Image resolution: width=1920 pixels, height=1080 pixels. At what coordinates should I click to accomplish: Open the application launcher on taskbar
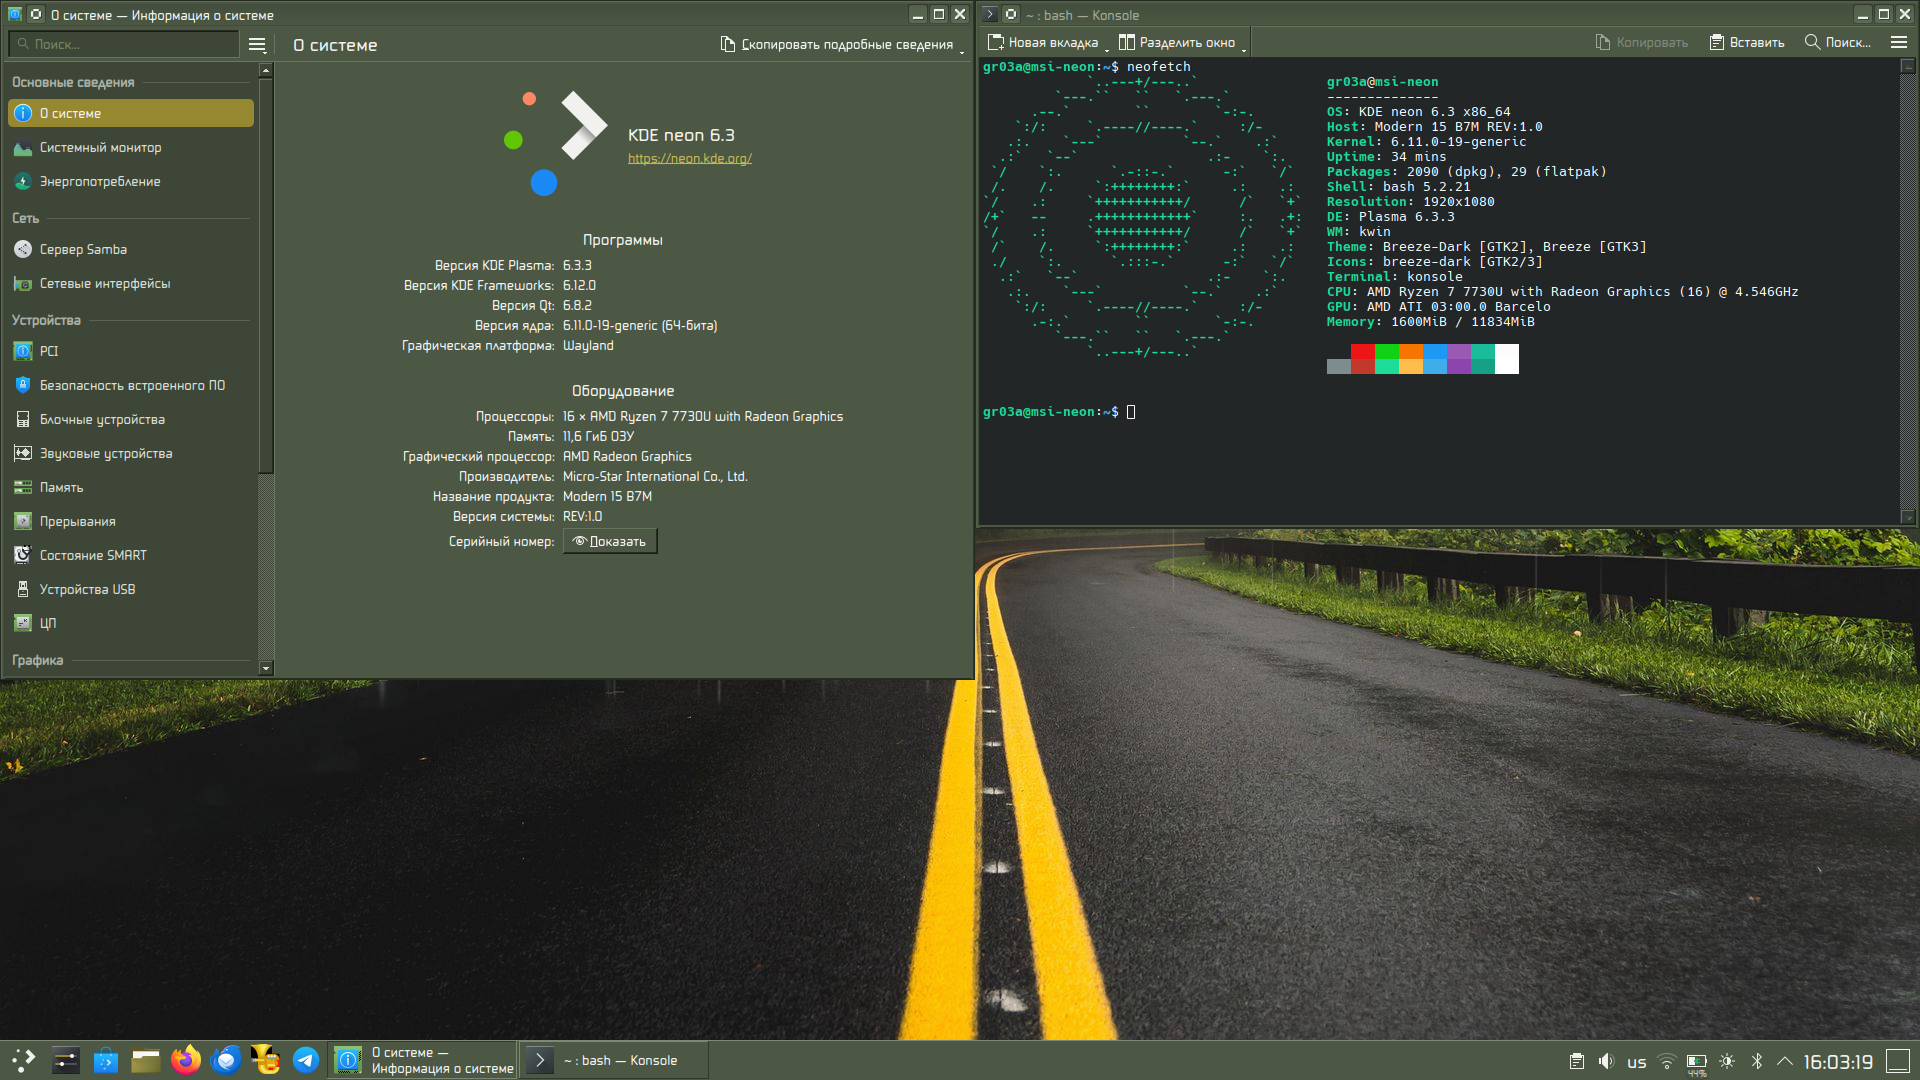[x=24, y=1060]
